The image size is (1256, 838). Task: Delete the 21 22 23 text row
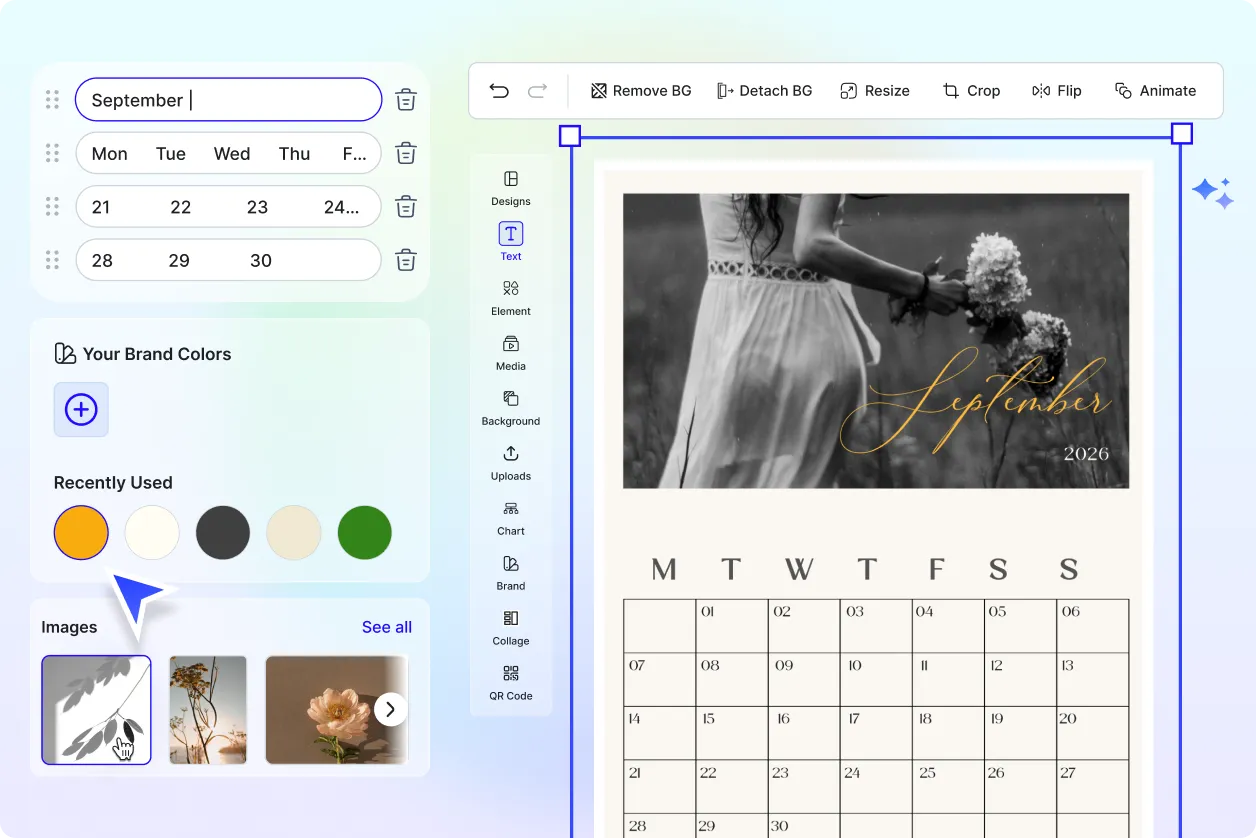click(406, 207)
